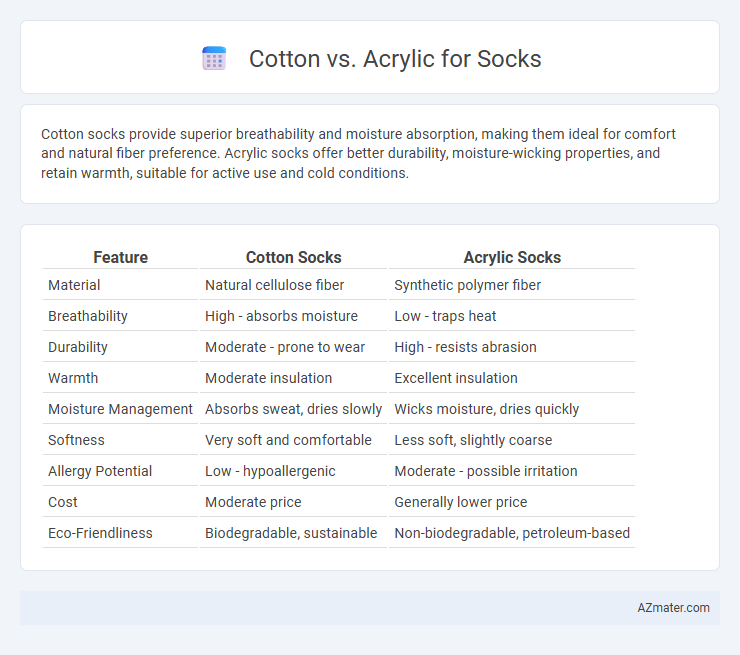Select the 'Natural cellulose fiber' cell
740x655 pixels.
click(275, 285)
